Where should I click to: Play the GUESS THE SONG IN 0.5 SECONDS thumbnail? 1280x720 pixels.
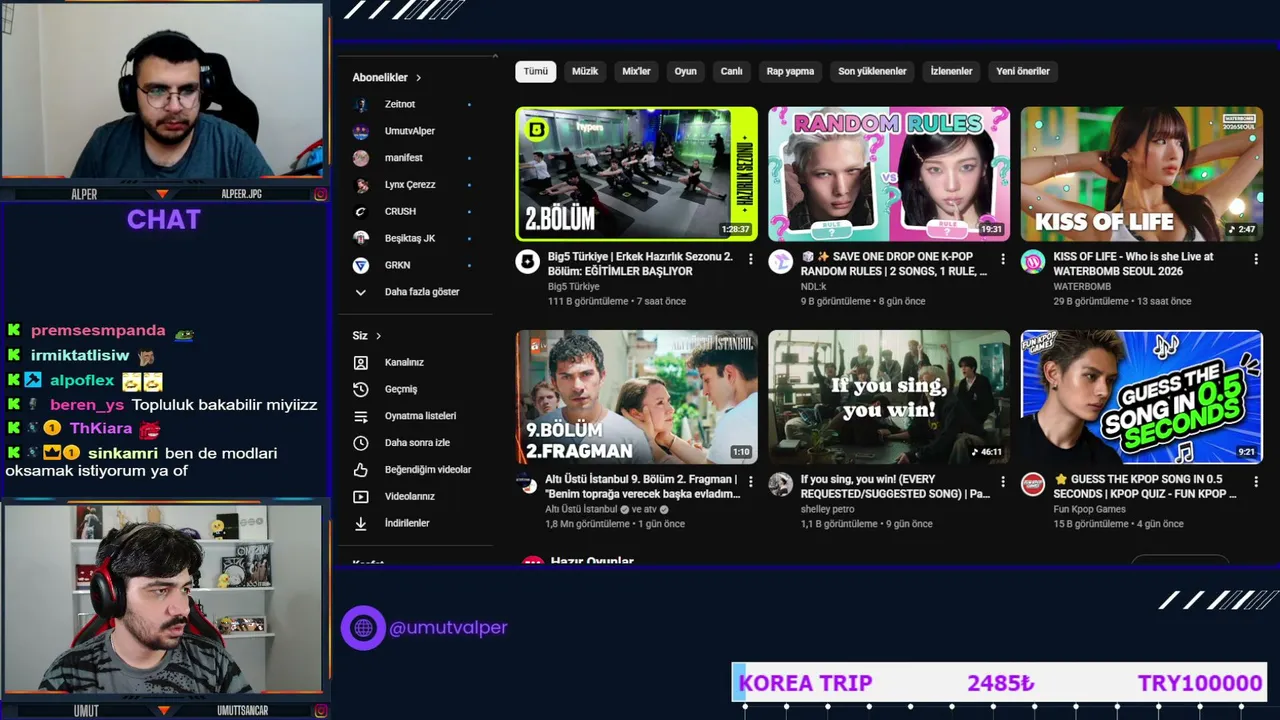click(1141, 397)
